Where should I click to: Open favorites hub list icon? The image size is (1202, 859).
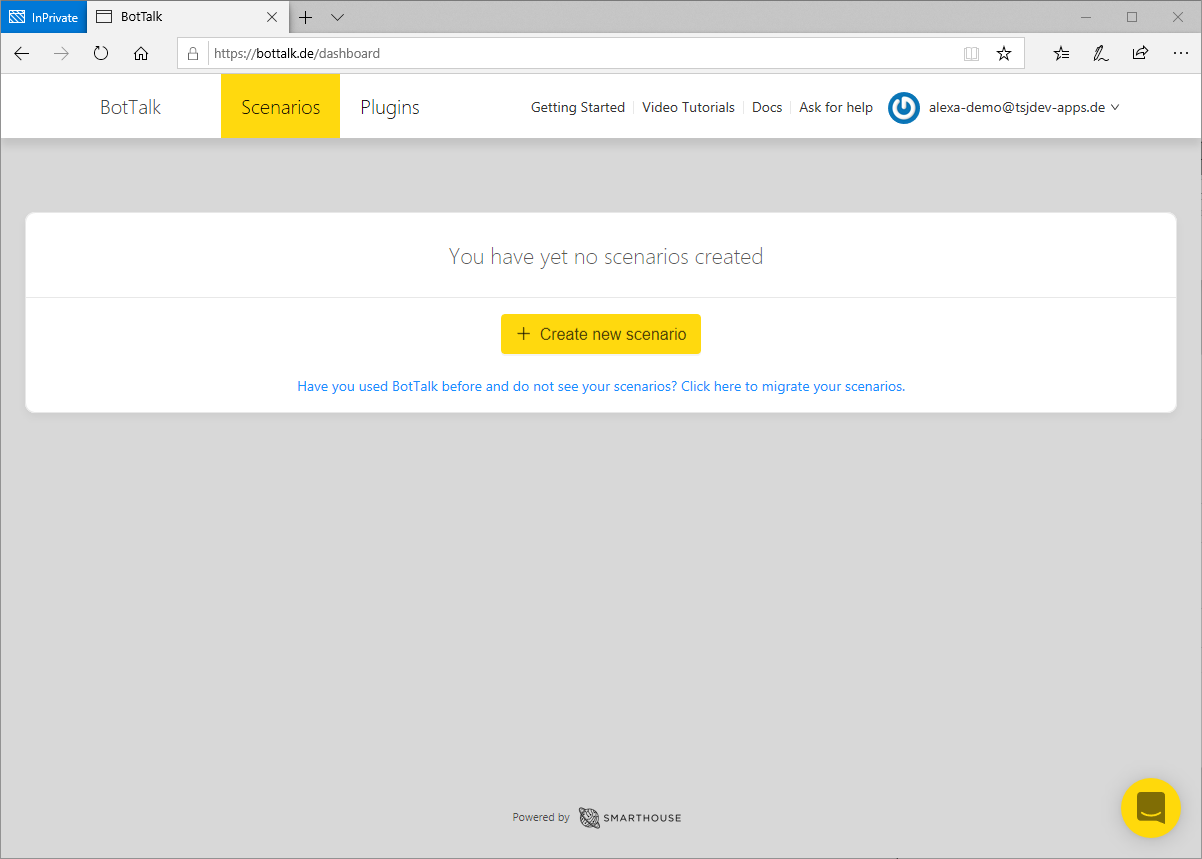1061,54
